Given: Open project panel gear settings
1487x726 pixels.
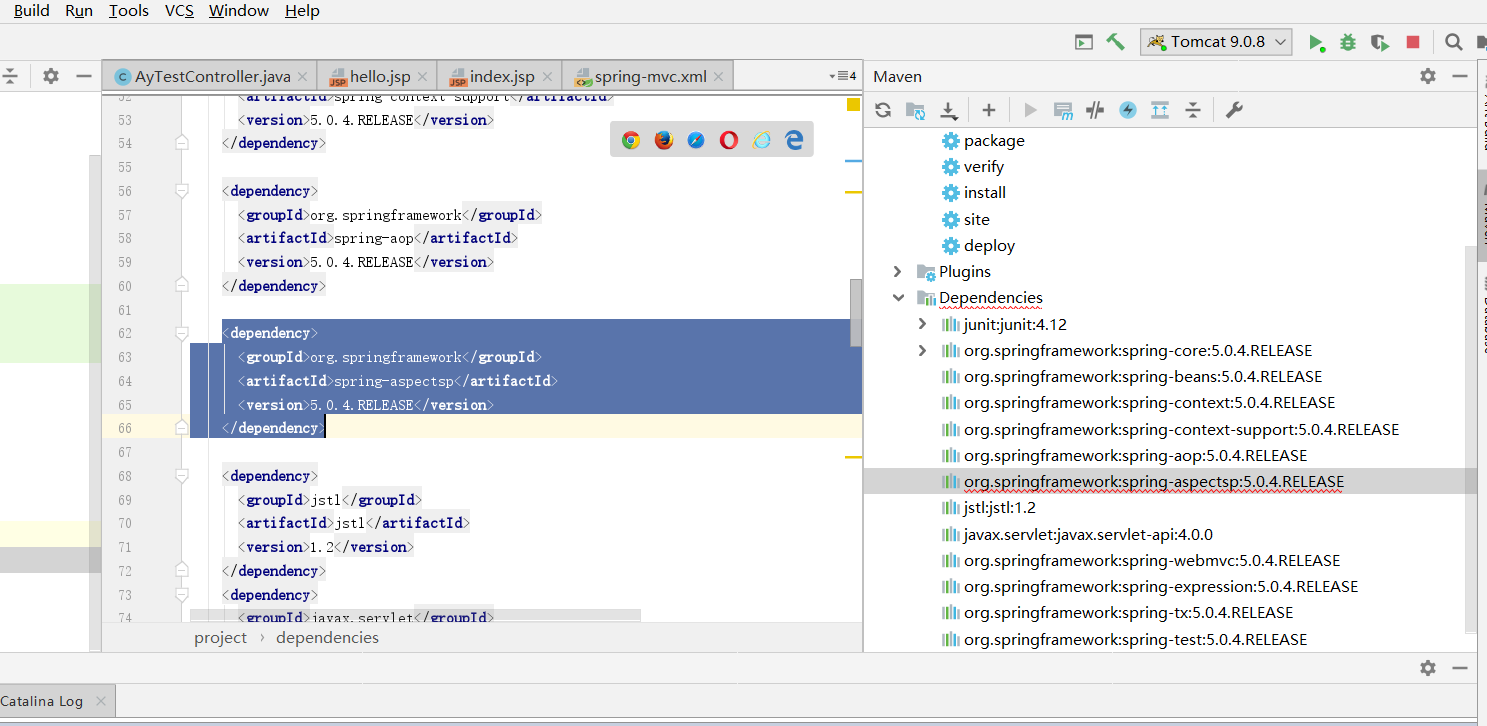Looking at the screenshot, I should pyautogui.click(x=51, y=76).
